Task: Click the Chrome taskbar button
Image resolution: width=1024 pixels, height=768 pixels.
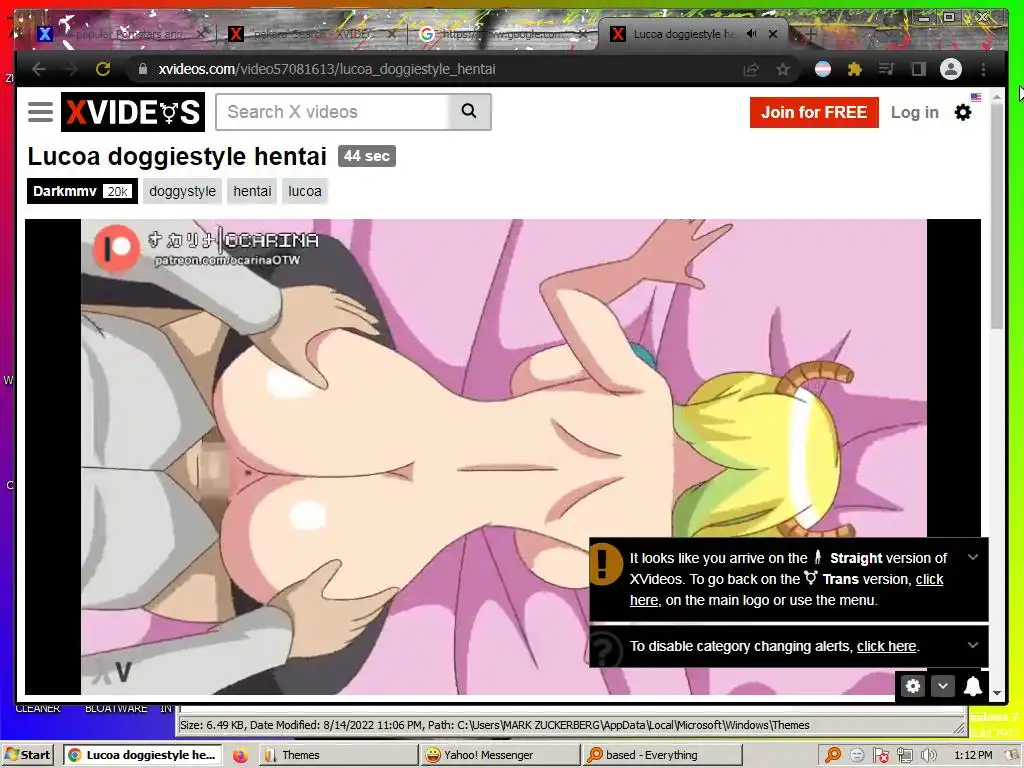Action: pyautogui.click(x=143, y=755)
